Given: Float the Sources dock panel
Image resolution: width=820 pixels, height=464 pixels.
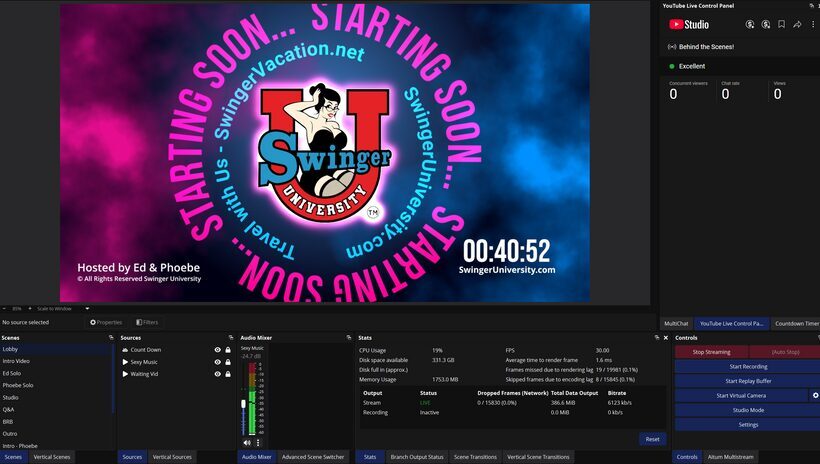Looking at the screenshot, I should 231,337.
